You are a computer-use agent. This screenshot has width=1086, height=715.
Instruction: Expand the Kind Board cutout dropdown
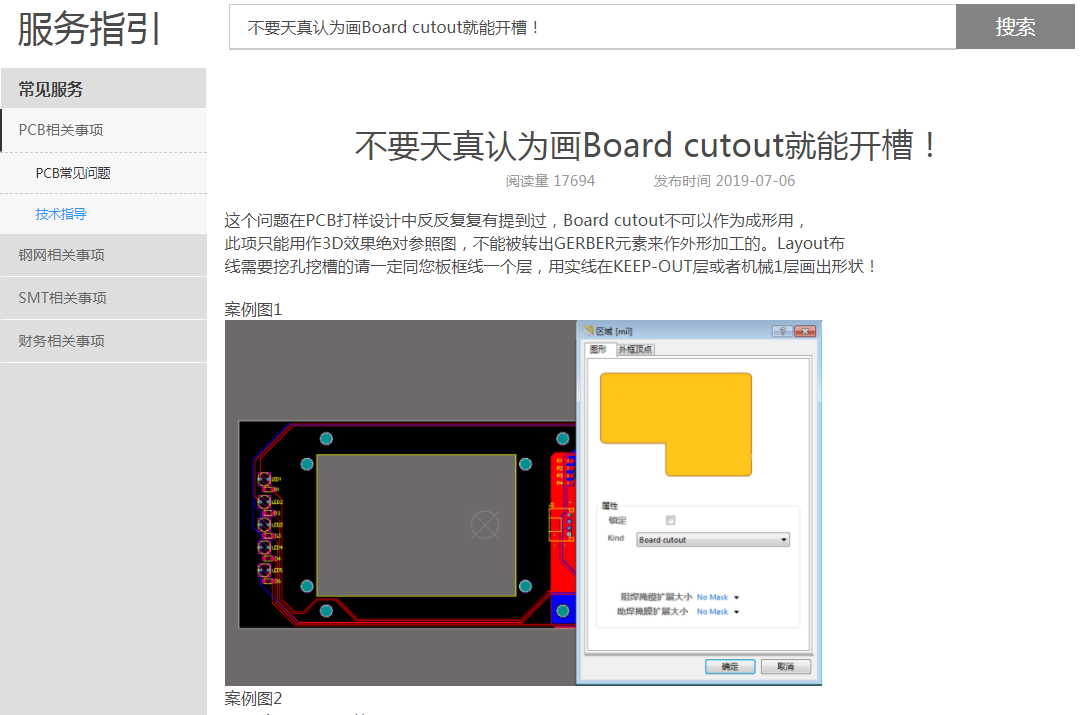coord(713,540)
